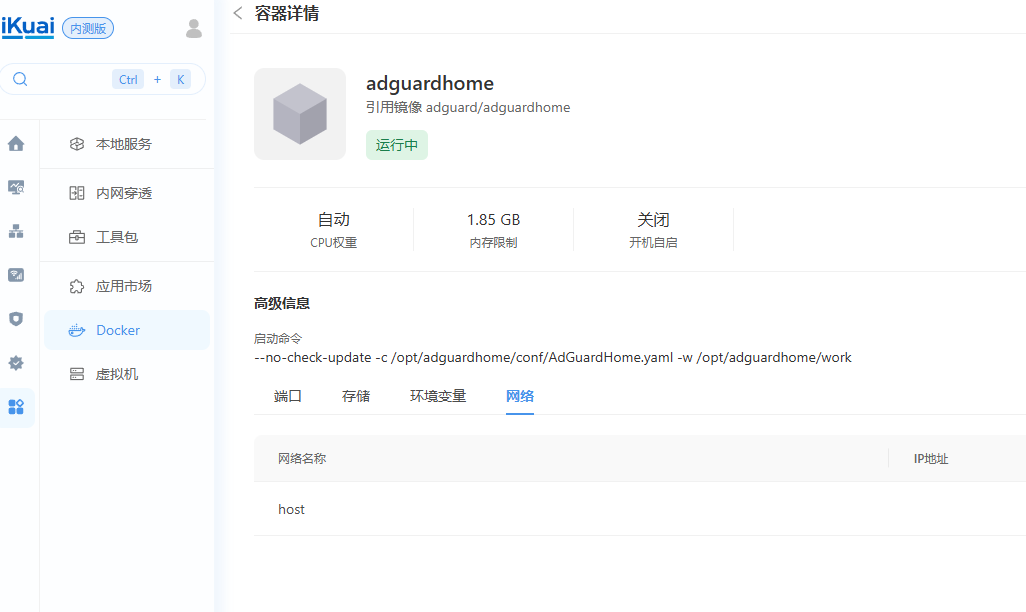Open the user account avatar icon
The width and height of the screenshot is (1026, 612).
pos(194,28)
